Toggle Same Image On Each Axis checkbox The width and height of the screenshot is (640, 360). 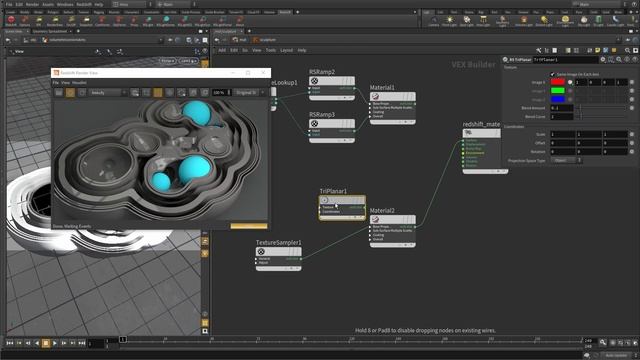pos(553,74)
